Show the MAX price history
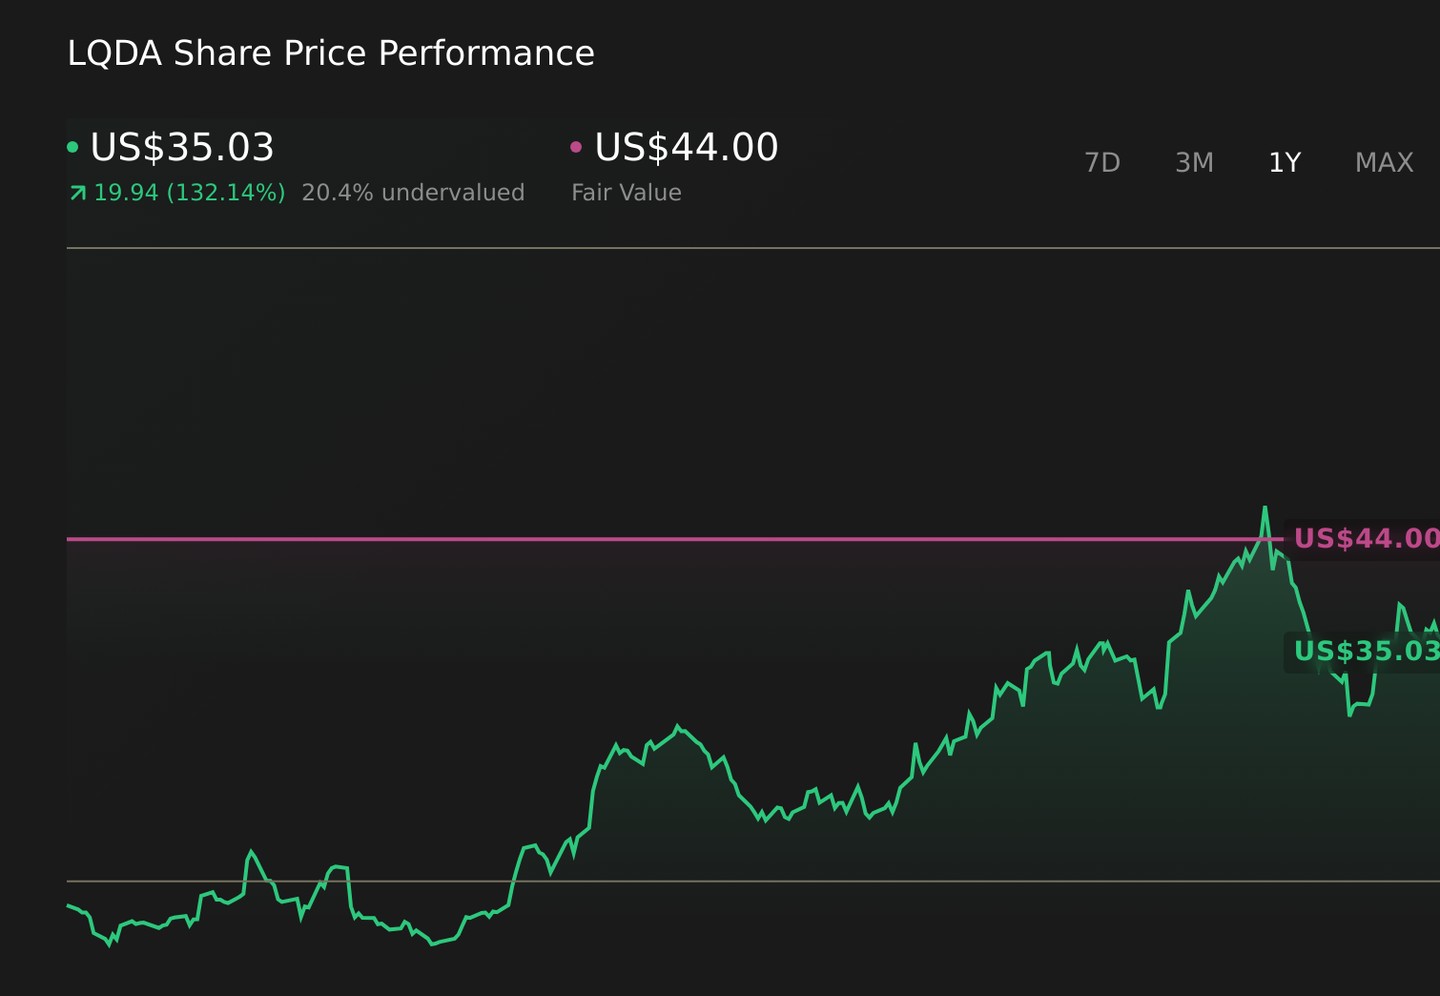Screen dimensions: 1440x996 [x=1384, y=163]
